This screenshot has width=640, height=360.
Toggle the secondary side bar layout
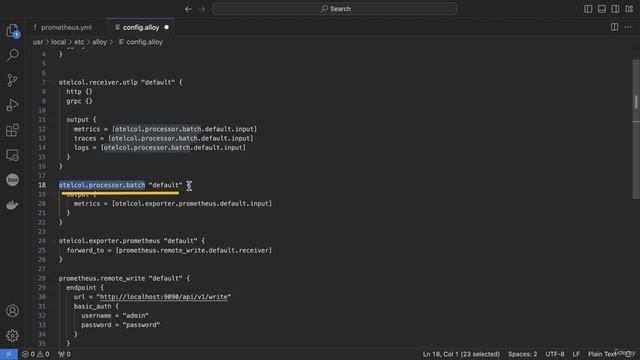pyautogui.click(x=615, y=9)
